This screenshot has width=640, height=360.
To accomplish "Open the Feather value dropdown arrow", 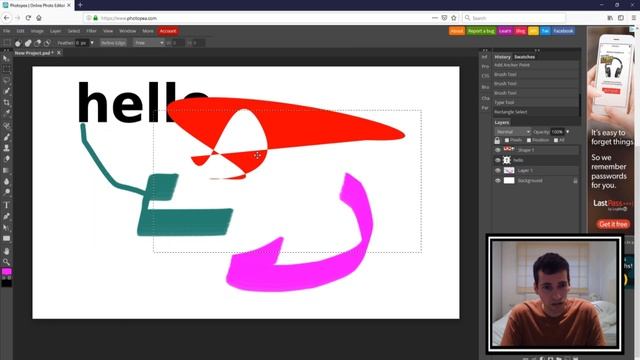I will [x=92, y=43].
